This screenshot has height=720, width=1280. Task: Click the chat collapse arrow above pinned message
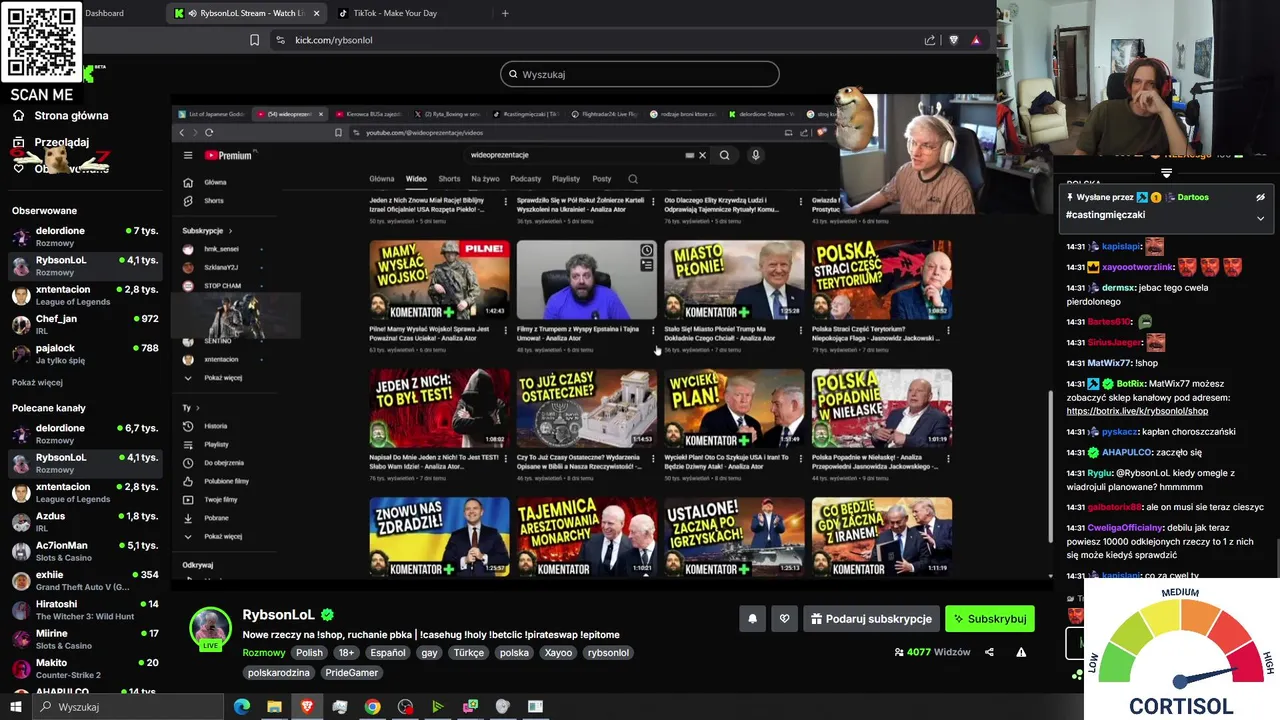coord(1166,173)
